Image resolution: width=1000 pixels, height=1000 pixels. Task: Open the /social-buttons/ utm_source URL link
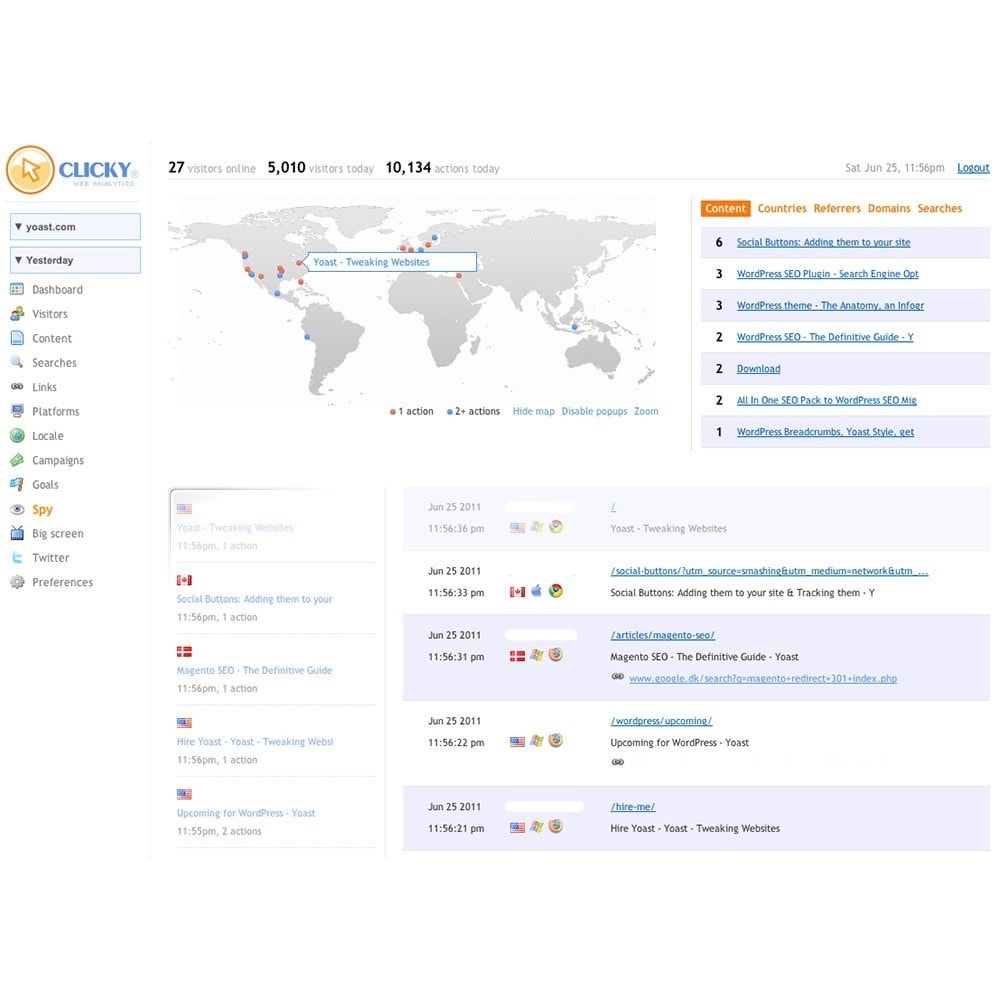tap(769, 571)
